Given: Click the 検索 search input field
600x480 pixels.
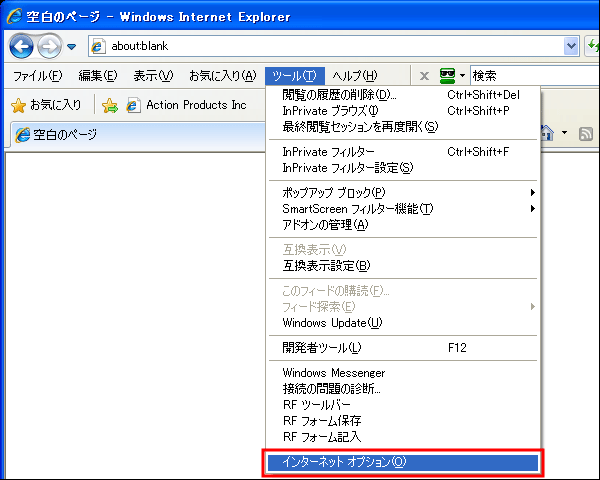Looking at the screenshot, I should pyautogui.click(x=535, y=75).
